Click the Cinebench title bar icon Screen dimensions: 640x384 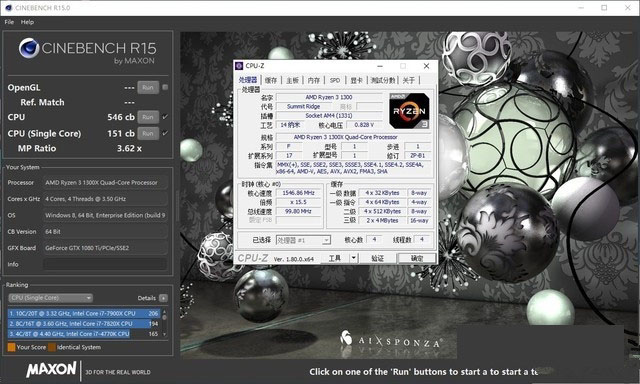pos(8,7)
